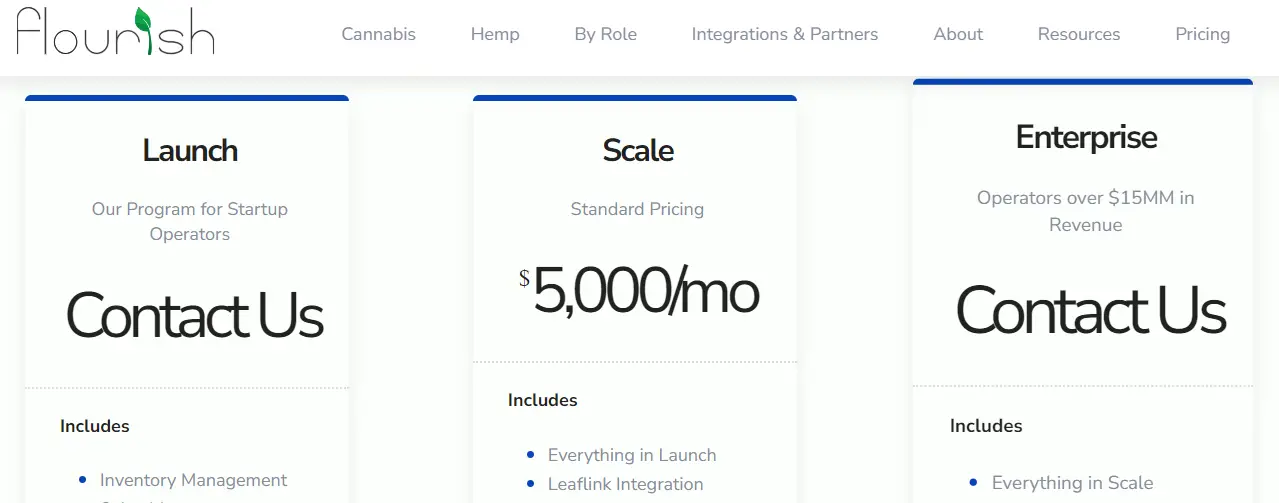This screenshot has width=1279, height=503.
Task: Expand Integrations & Partners menu
Action: click(785, 34)
